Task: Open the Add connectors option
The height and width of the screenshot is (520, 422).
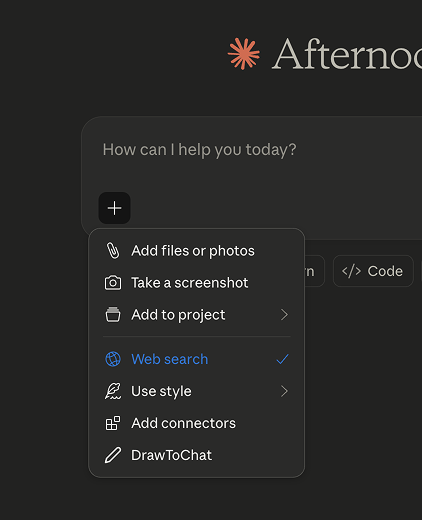Action: click(197, 423)
